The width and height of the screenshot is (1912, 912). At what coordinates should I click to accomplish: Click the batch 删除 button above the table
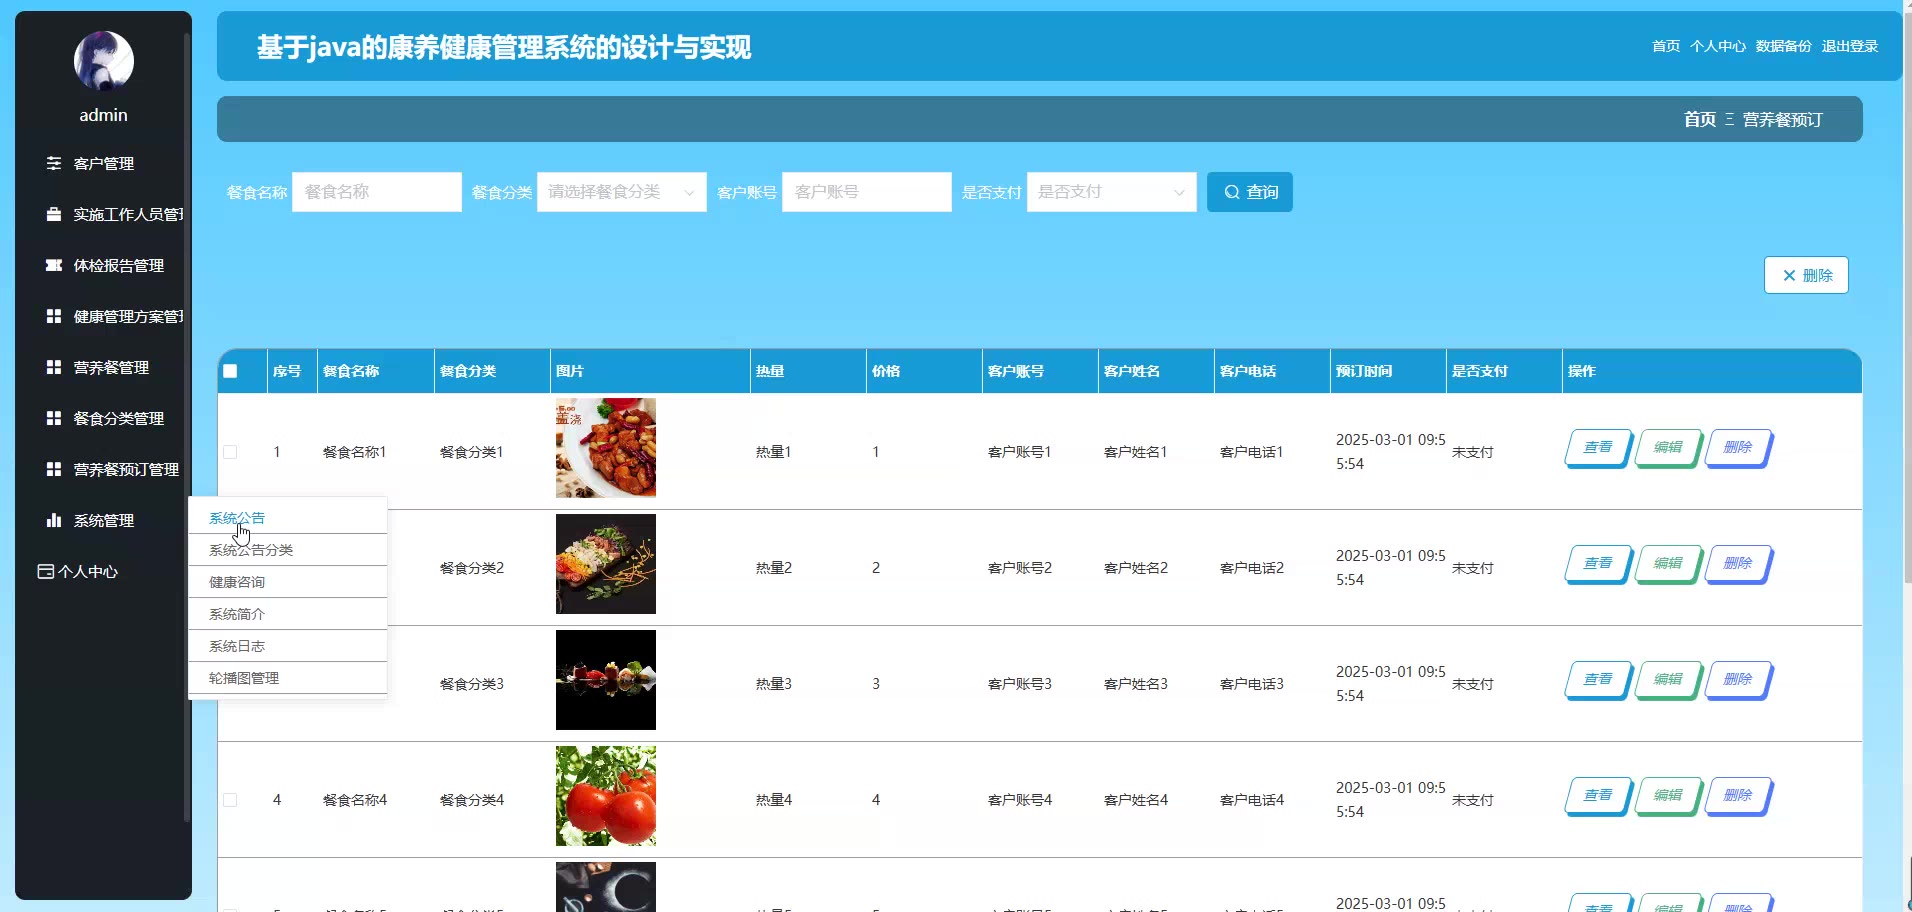pos(1806,275)
